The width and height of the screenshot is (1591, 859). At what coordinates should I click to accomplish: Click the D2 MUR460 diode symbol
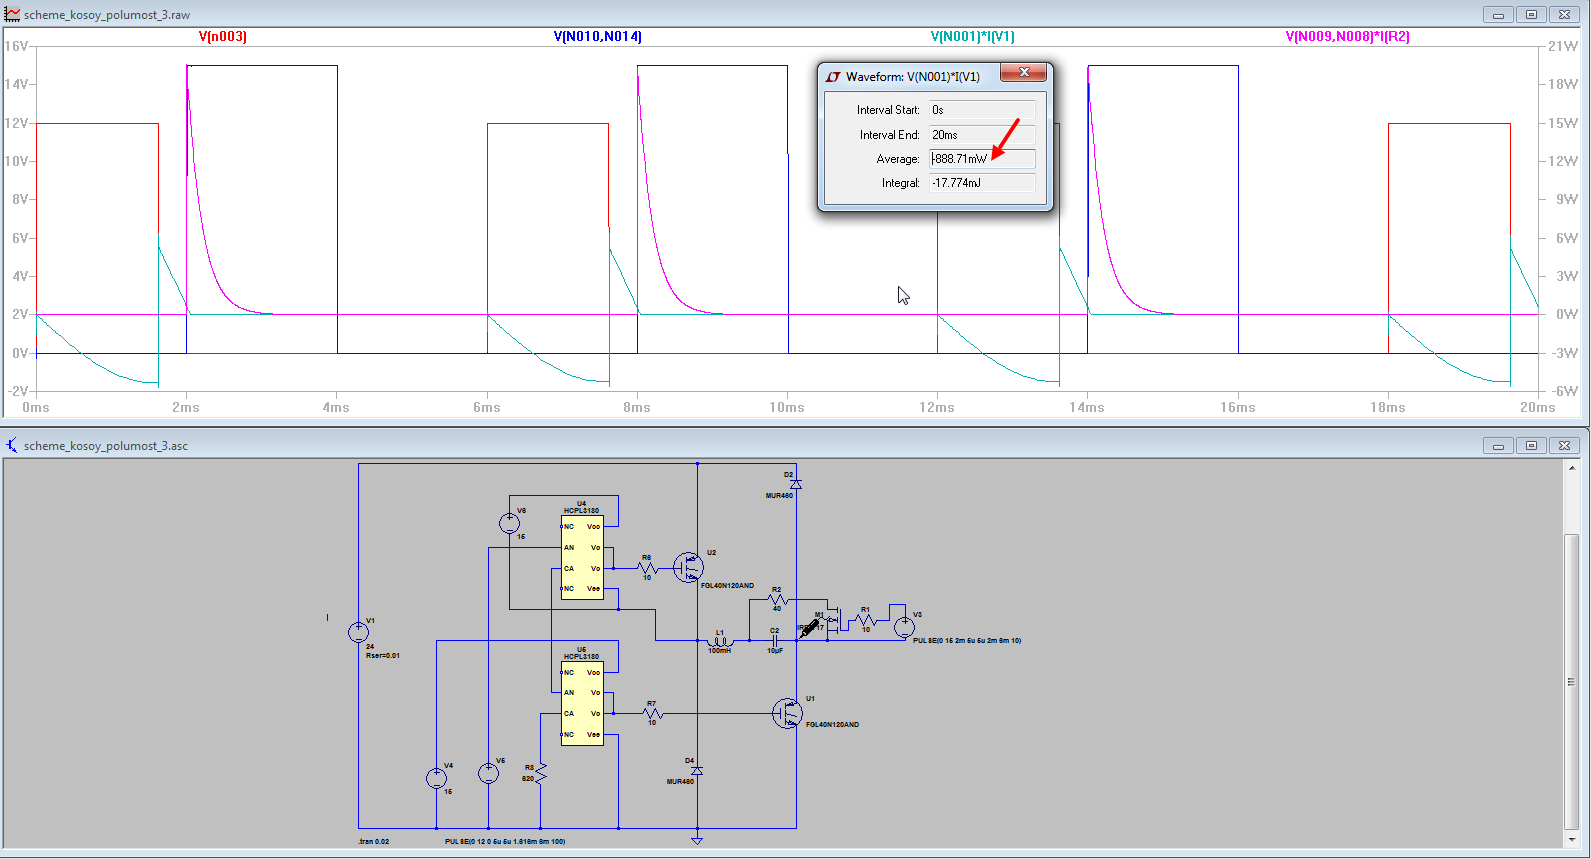coord(796,484)
